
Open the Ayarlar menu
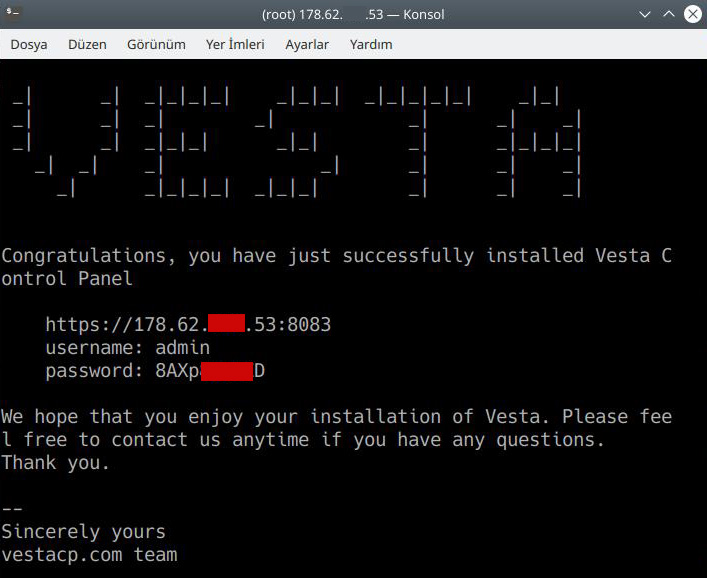tap(307, 44)
